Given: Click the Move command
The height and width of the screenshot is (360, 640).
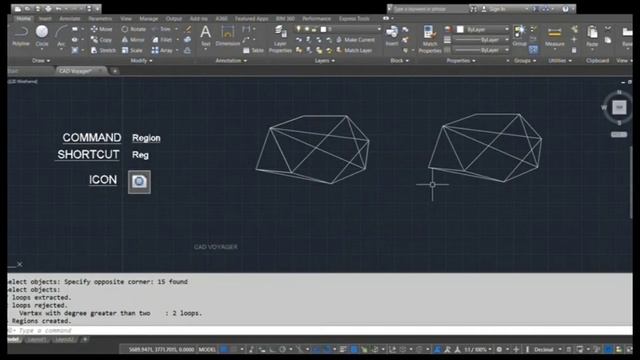Looking at the screenshot, I should 102,29.
